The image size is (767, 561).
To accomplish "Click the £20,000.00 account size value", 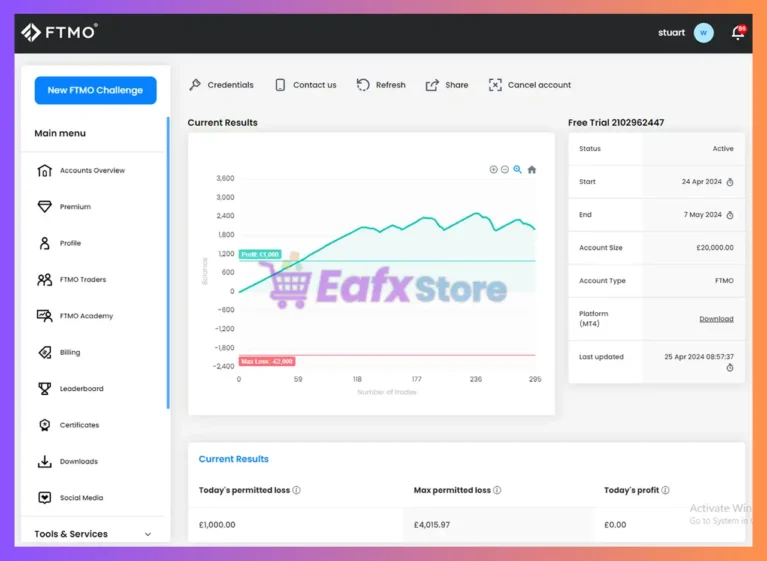I will [x=715, y=248].
